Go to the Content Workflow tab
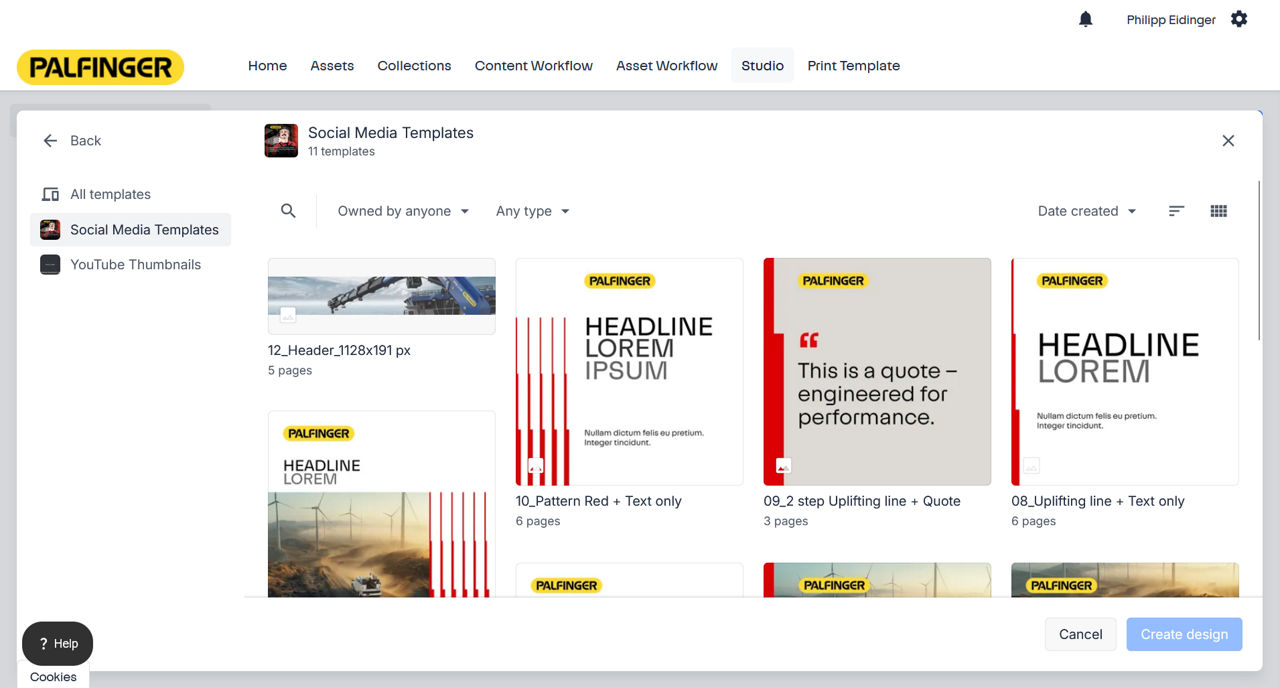Image resolution: width=1280 pixels, height=688 pixels. pos(533,66)
